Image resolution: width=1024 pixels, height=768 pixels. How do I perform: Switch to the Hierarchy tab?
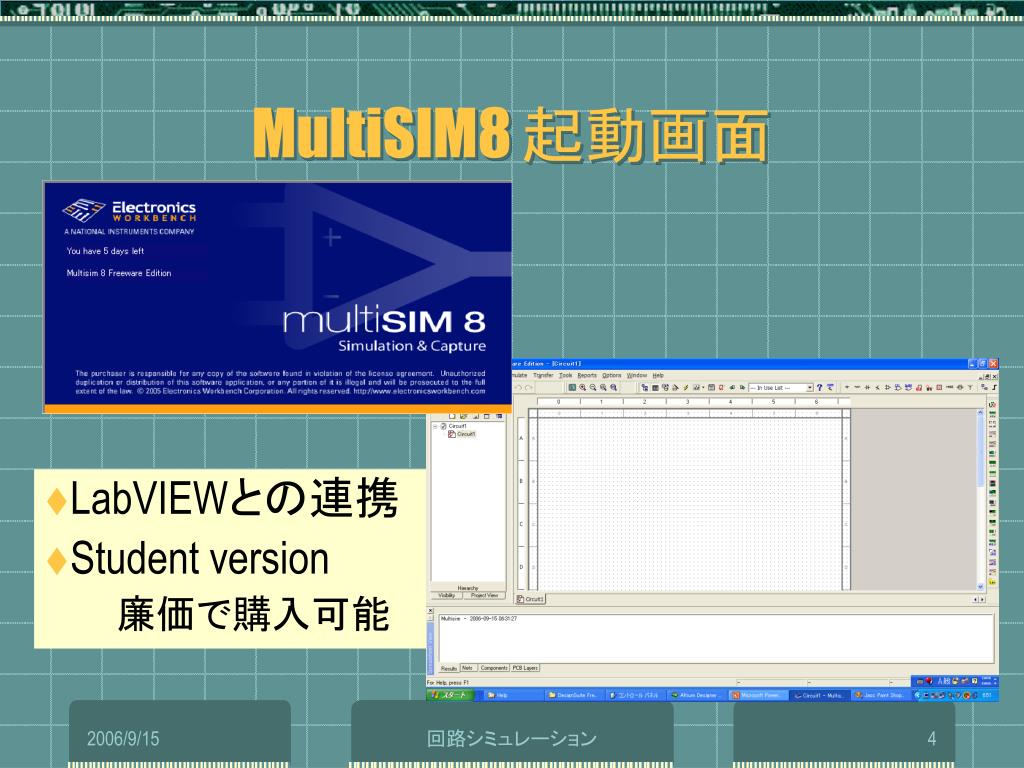coord(468,588)
